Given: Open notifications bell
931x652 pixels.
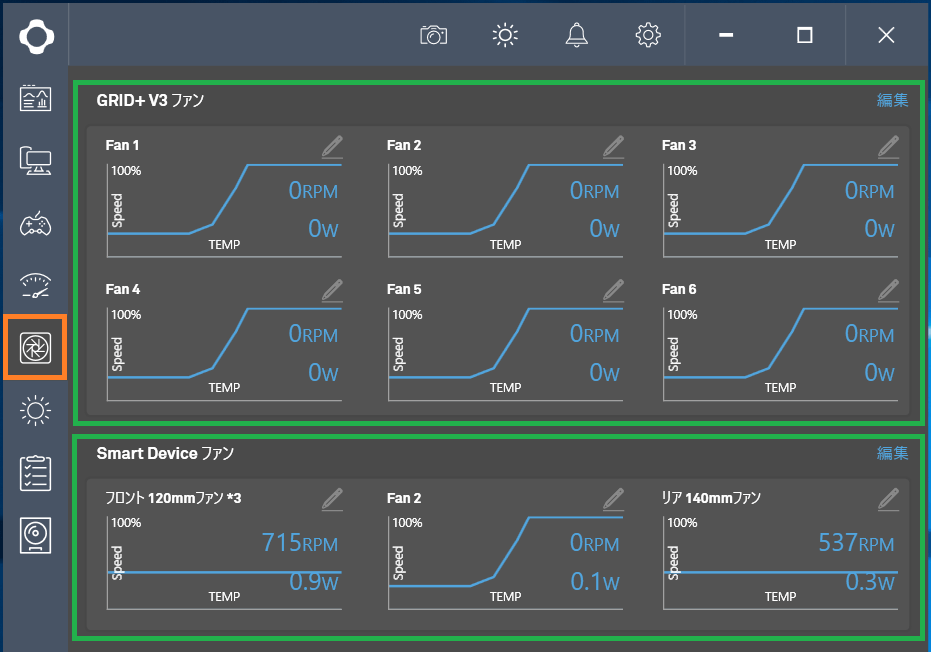Looking at the screenshot, I should click(577, 35).
